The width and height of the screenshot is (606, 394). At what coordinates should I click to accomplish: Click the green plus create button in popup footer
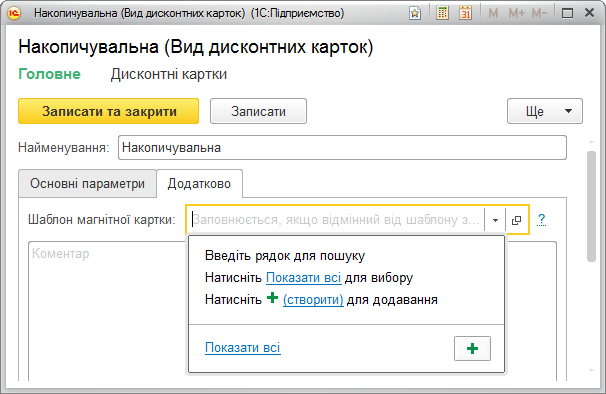tap(472, 348)
